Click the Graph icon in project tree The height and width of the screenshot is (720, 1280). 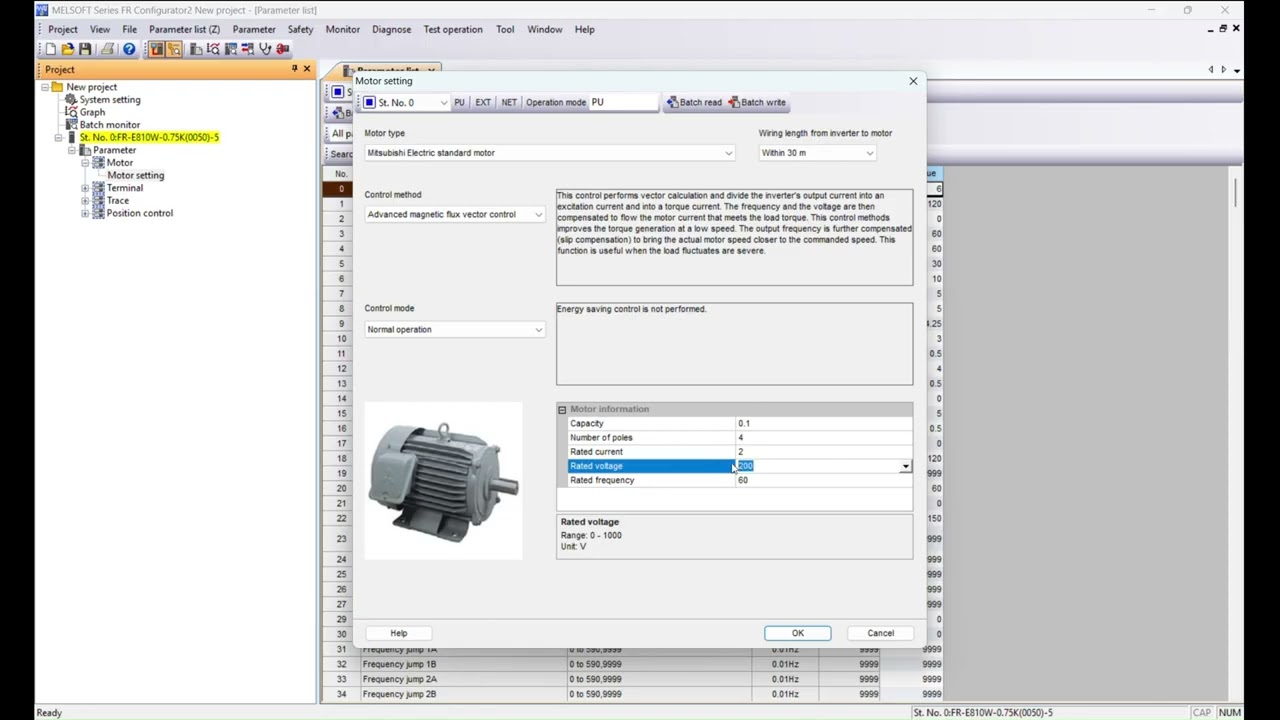click(x=71, y=112)
